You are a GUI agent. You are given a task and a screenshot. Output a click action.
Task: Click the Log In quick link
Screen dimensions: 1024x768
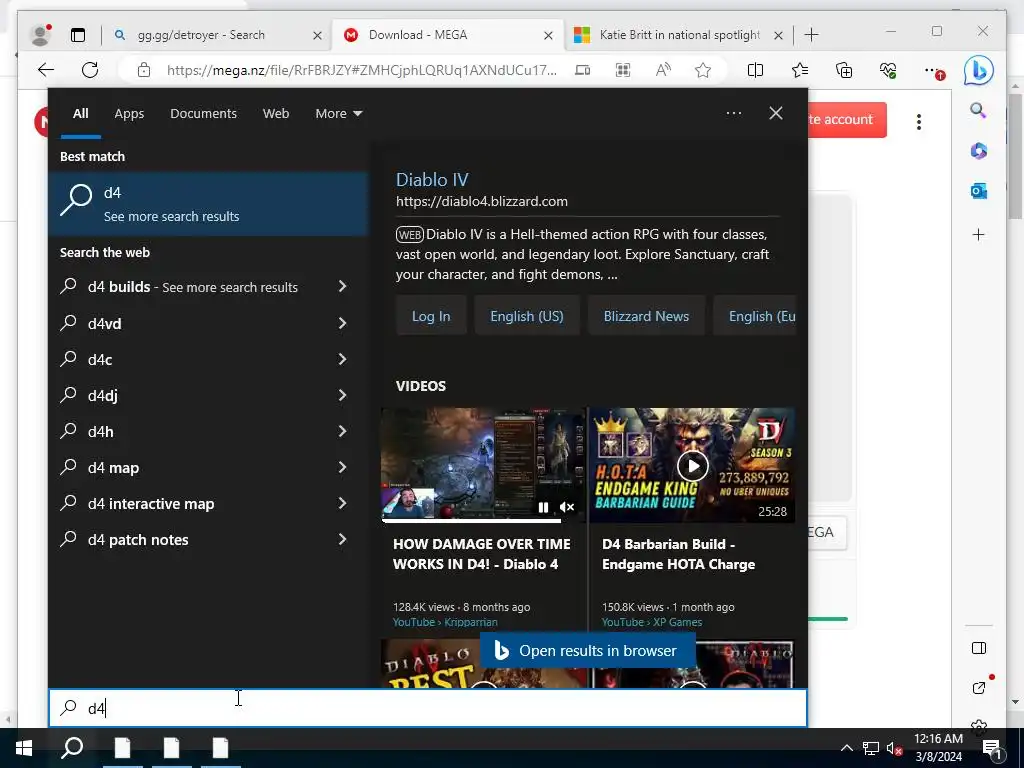click(431, 316)
